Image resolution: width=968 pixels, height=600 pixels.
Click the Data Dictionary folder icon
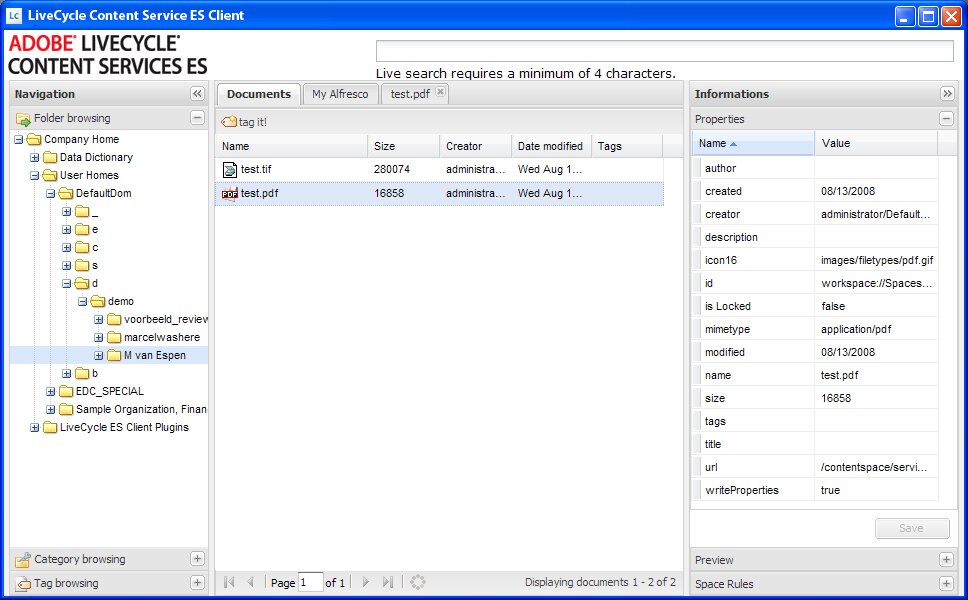coord(50,157)
